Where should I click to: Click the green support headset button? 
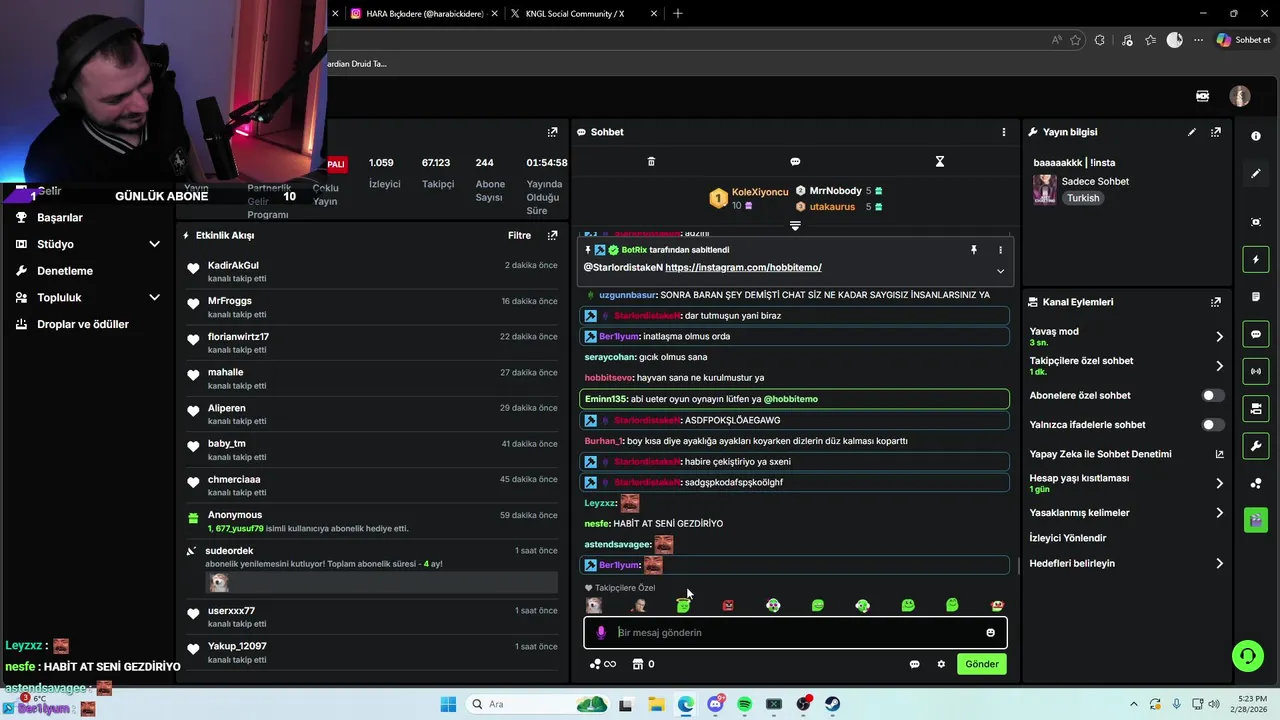click(x=1247, y=656)
